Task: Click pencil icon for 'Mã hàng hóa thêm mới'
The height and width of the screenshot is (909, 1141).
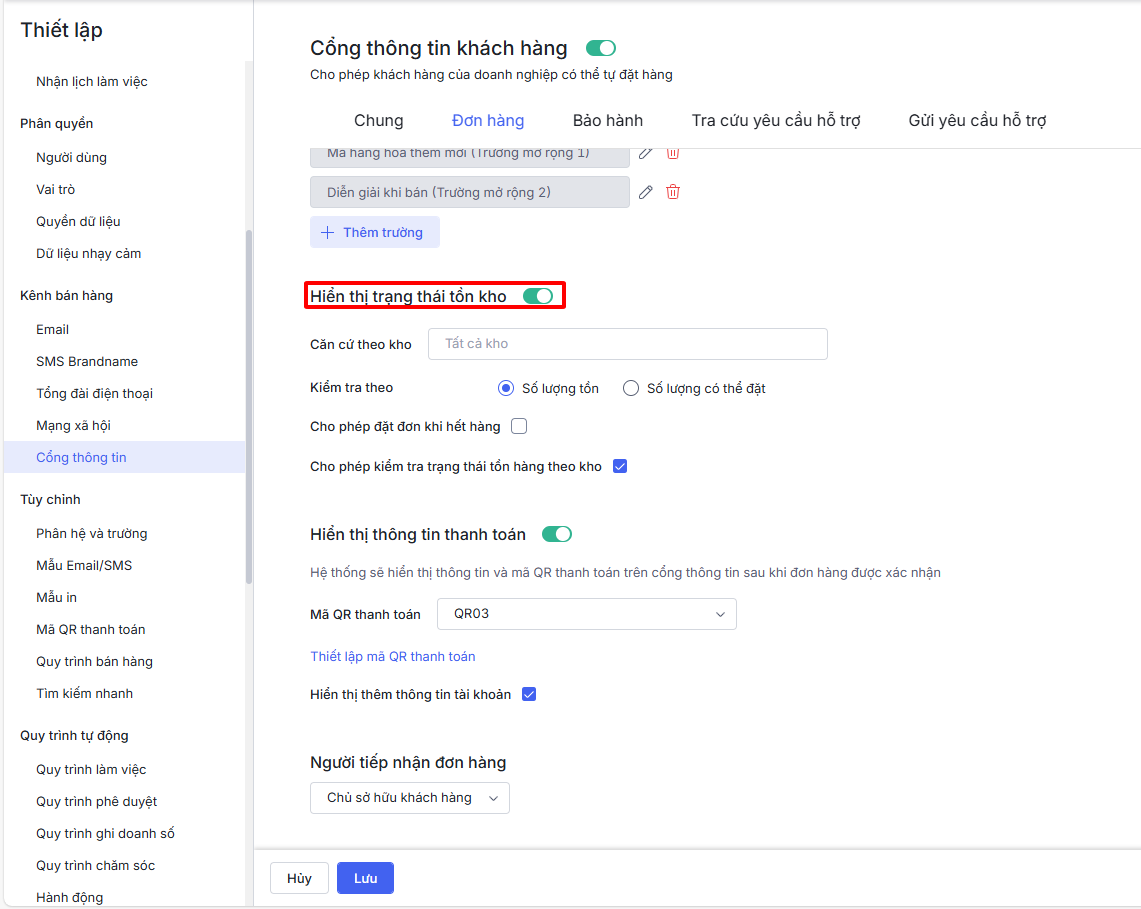Action: pos(646,153)
